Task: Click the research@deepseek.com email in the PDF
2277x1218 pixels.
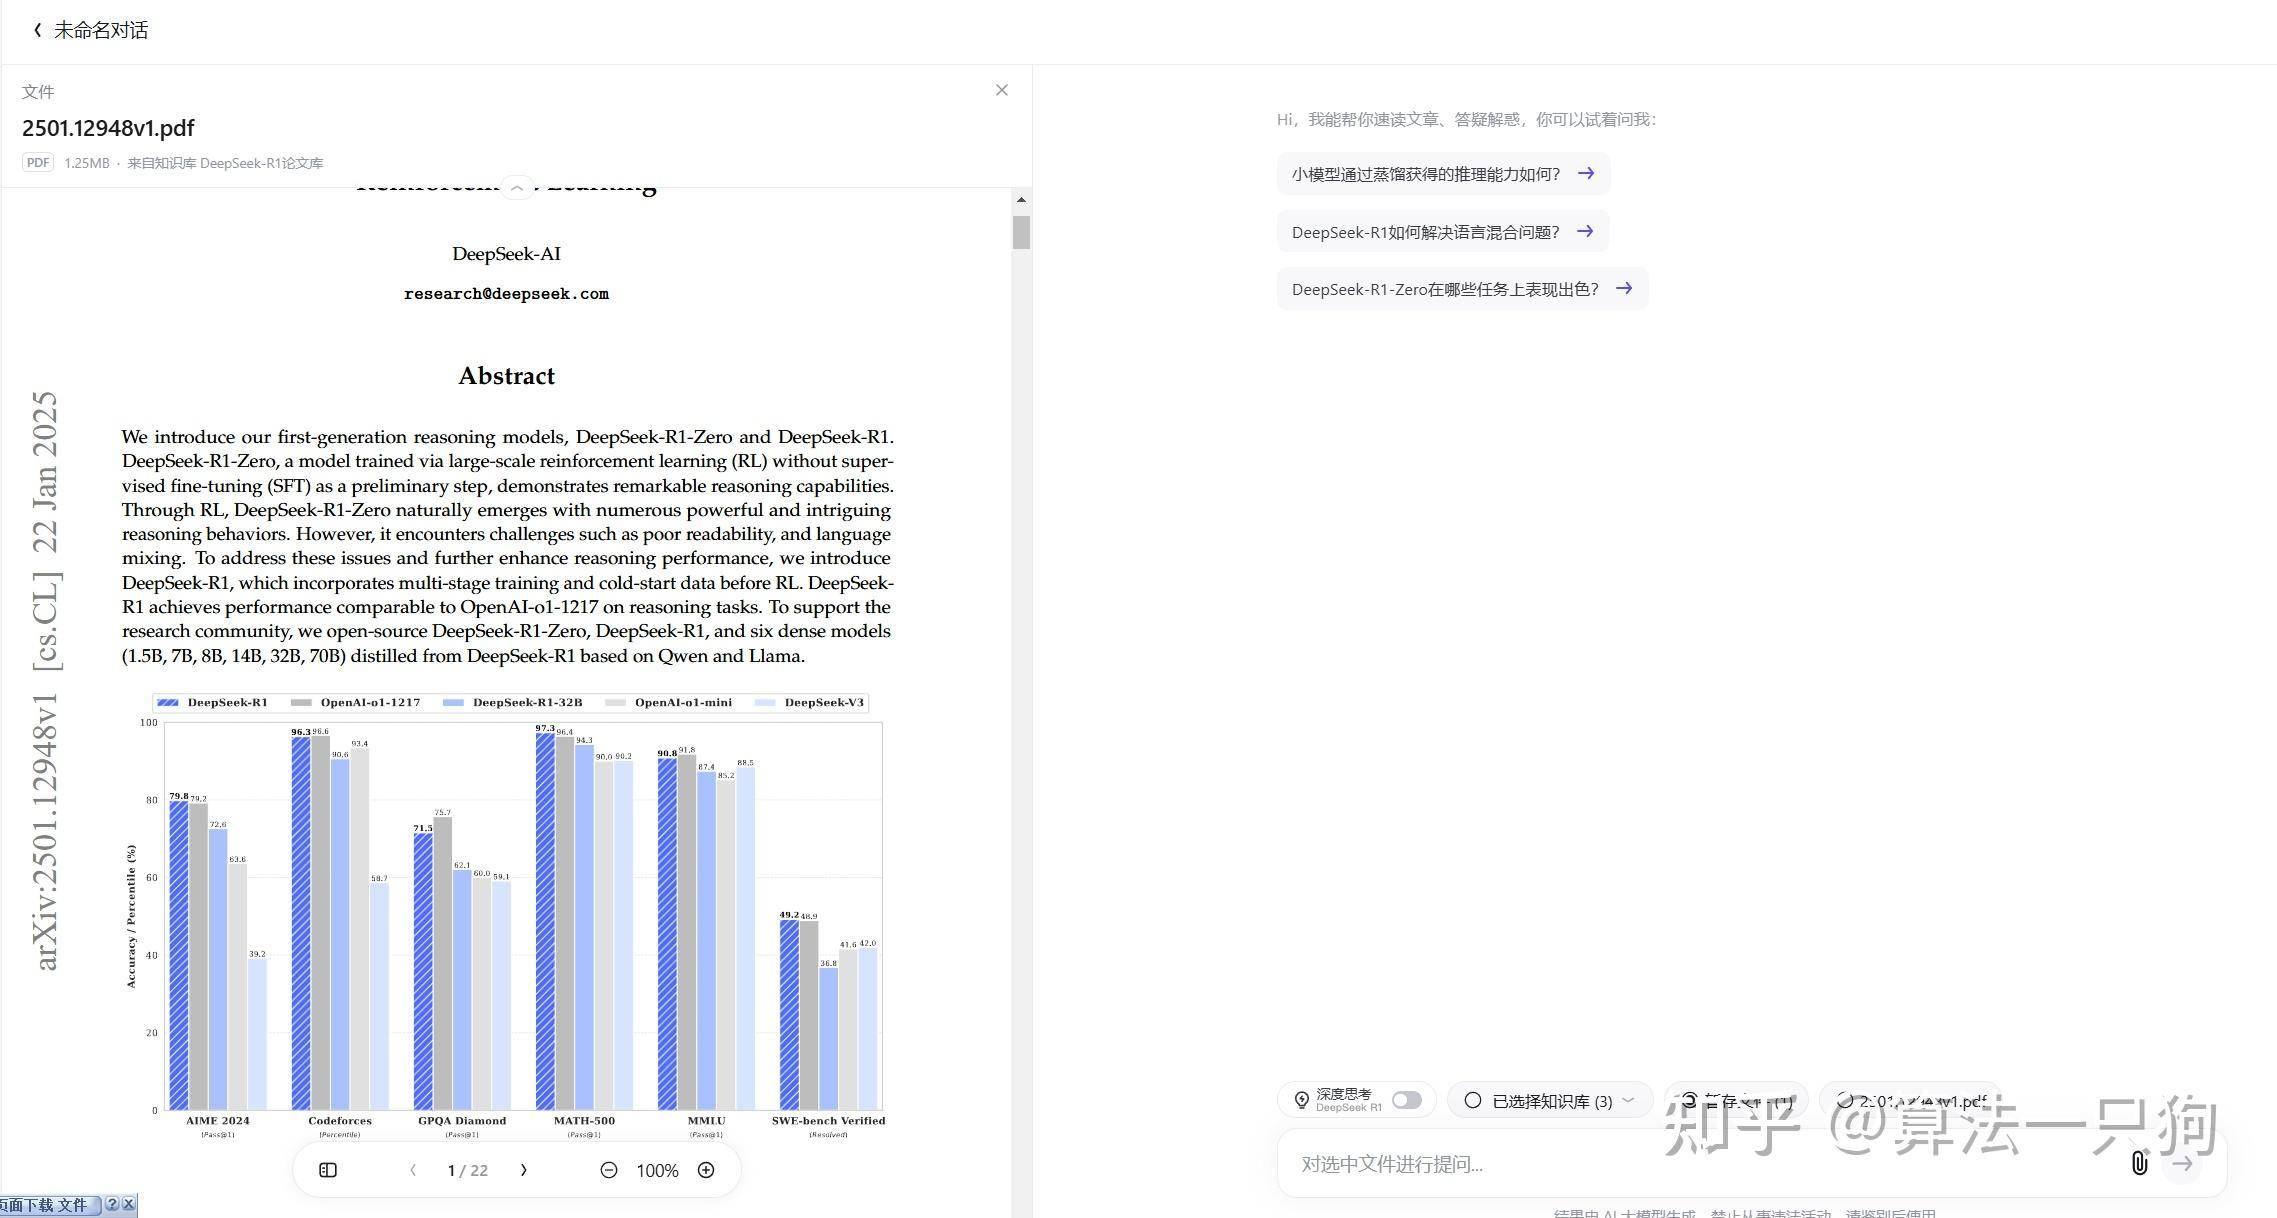Action: tap(506, 294)
